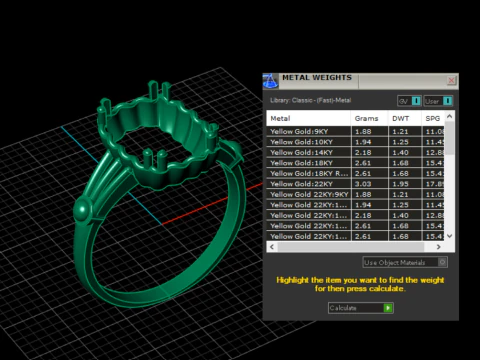Click SPG value in Yellow Gold:22KY row

433,184
